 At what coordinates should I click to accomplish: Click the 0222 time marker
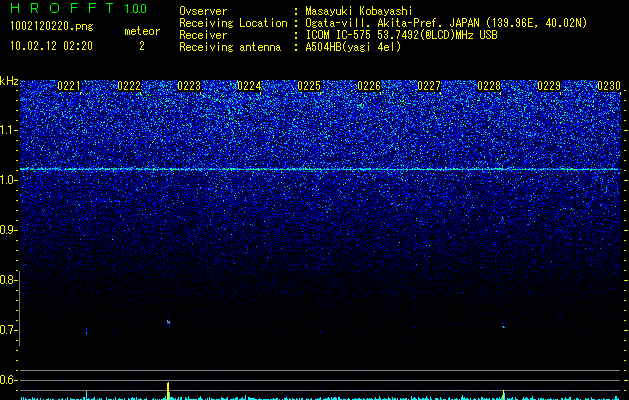[x=129, y=86]
